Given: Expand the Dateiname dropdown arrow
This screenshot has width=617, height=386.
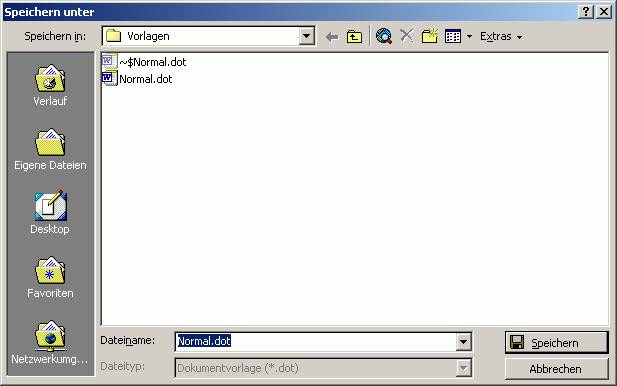Looking at the screenshot, I should pos(464,342).
